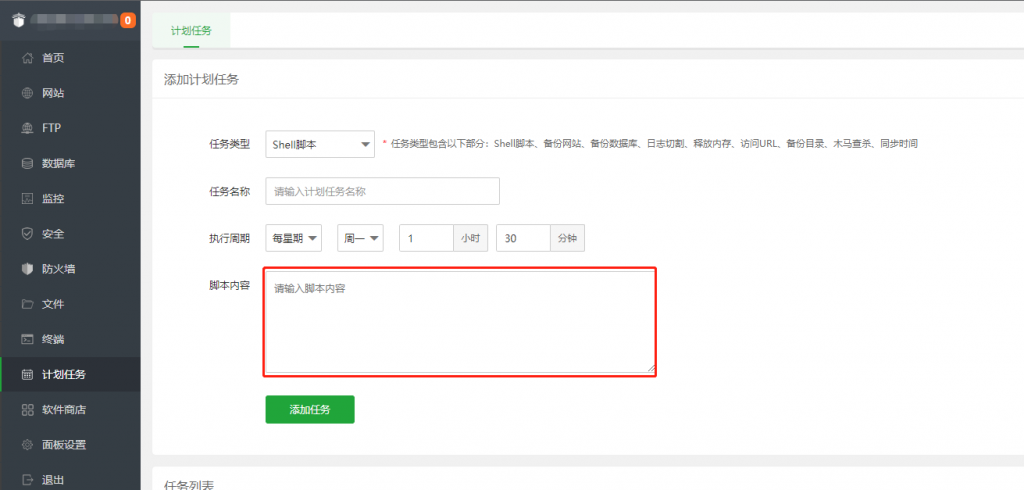This screenshot has width=1024, height=490.
Task: Click the shield check icon beside 安全
Action: 27,234
